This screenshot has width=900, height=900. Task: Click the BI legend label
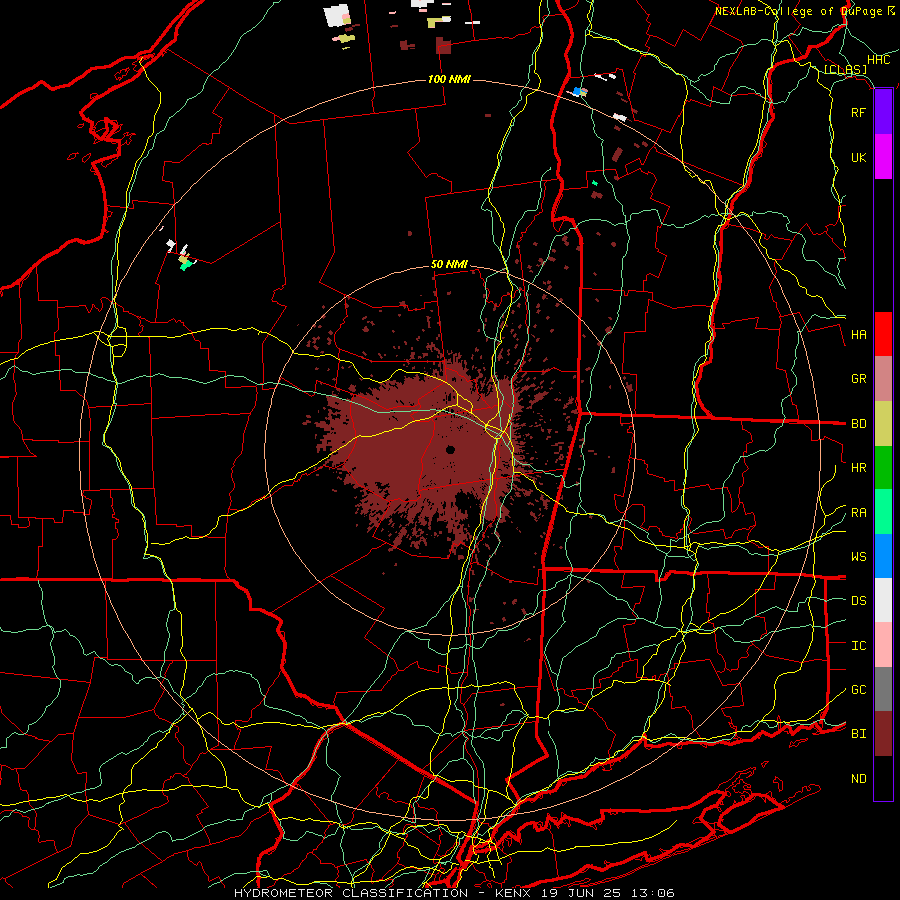[859, 734]
